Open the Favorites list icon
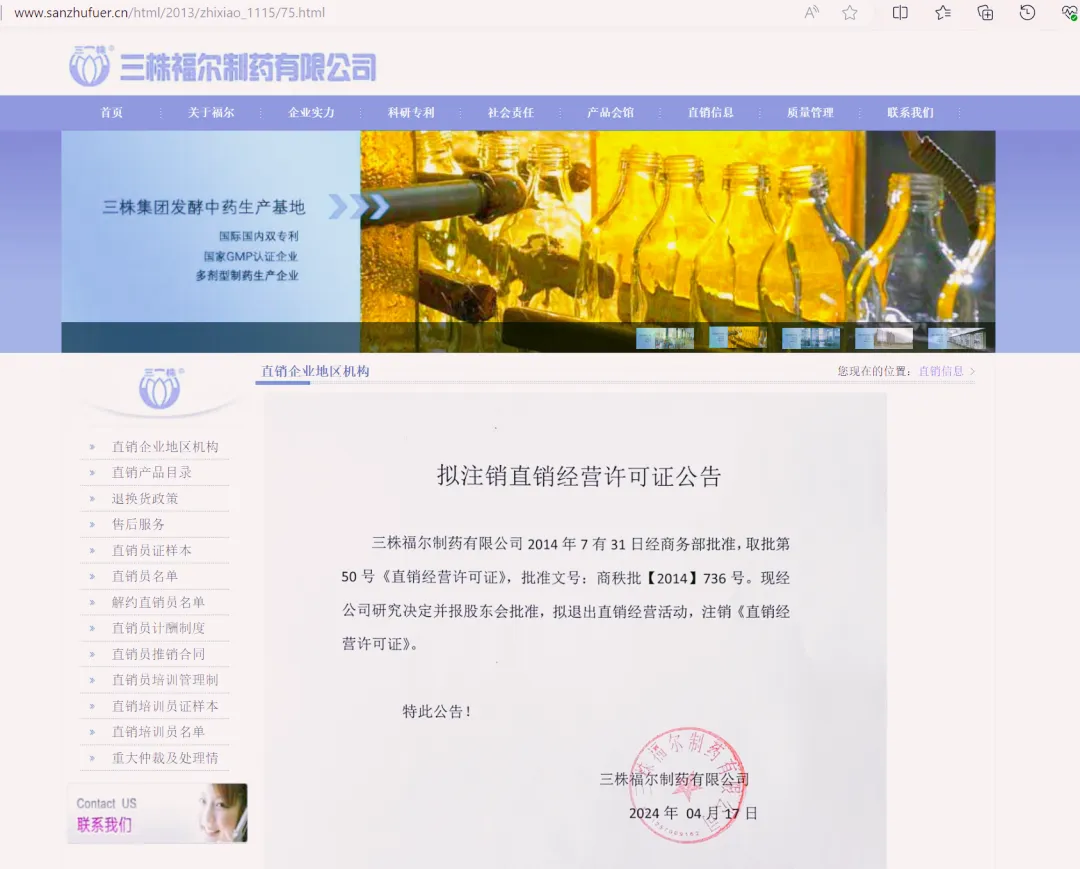Image resolution: width=1080 pixels, height=869 pixels. click(x=943, y=12)
